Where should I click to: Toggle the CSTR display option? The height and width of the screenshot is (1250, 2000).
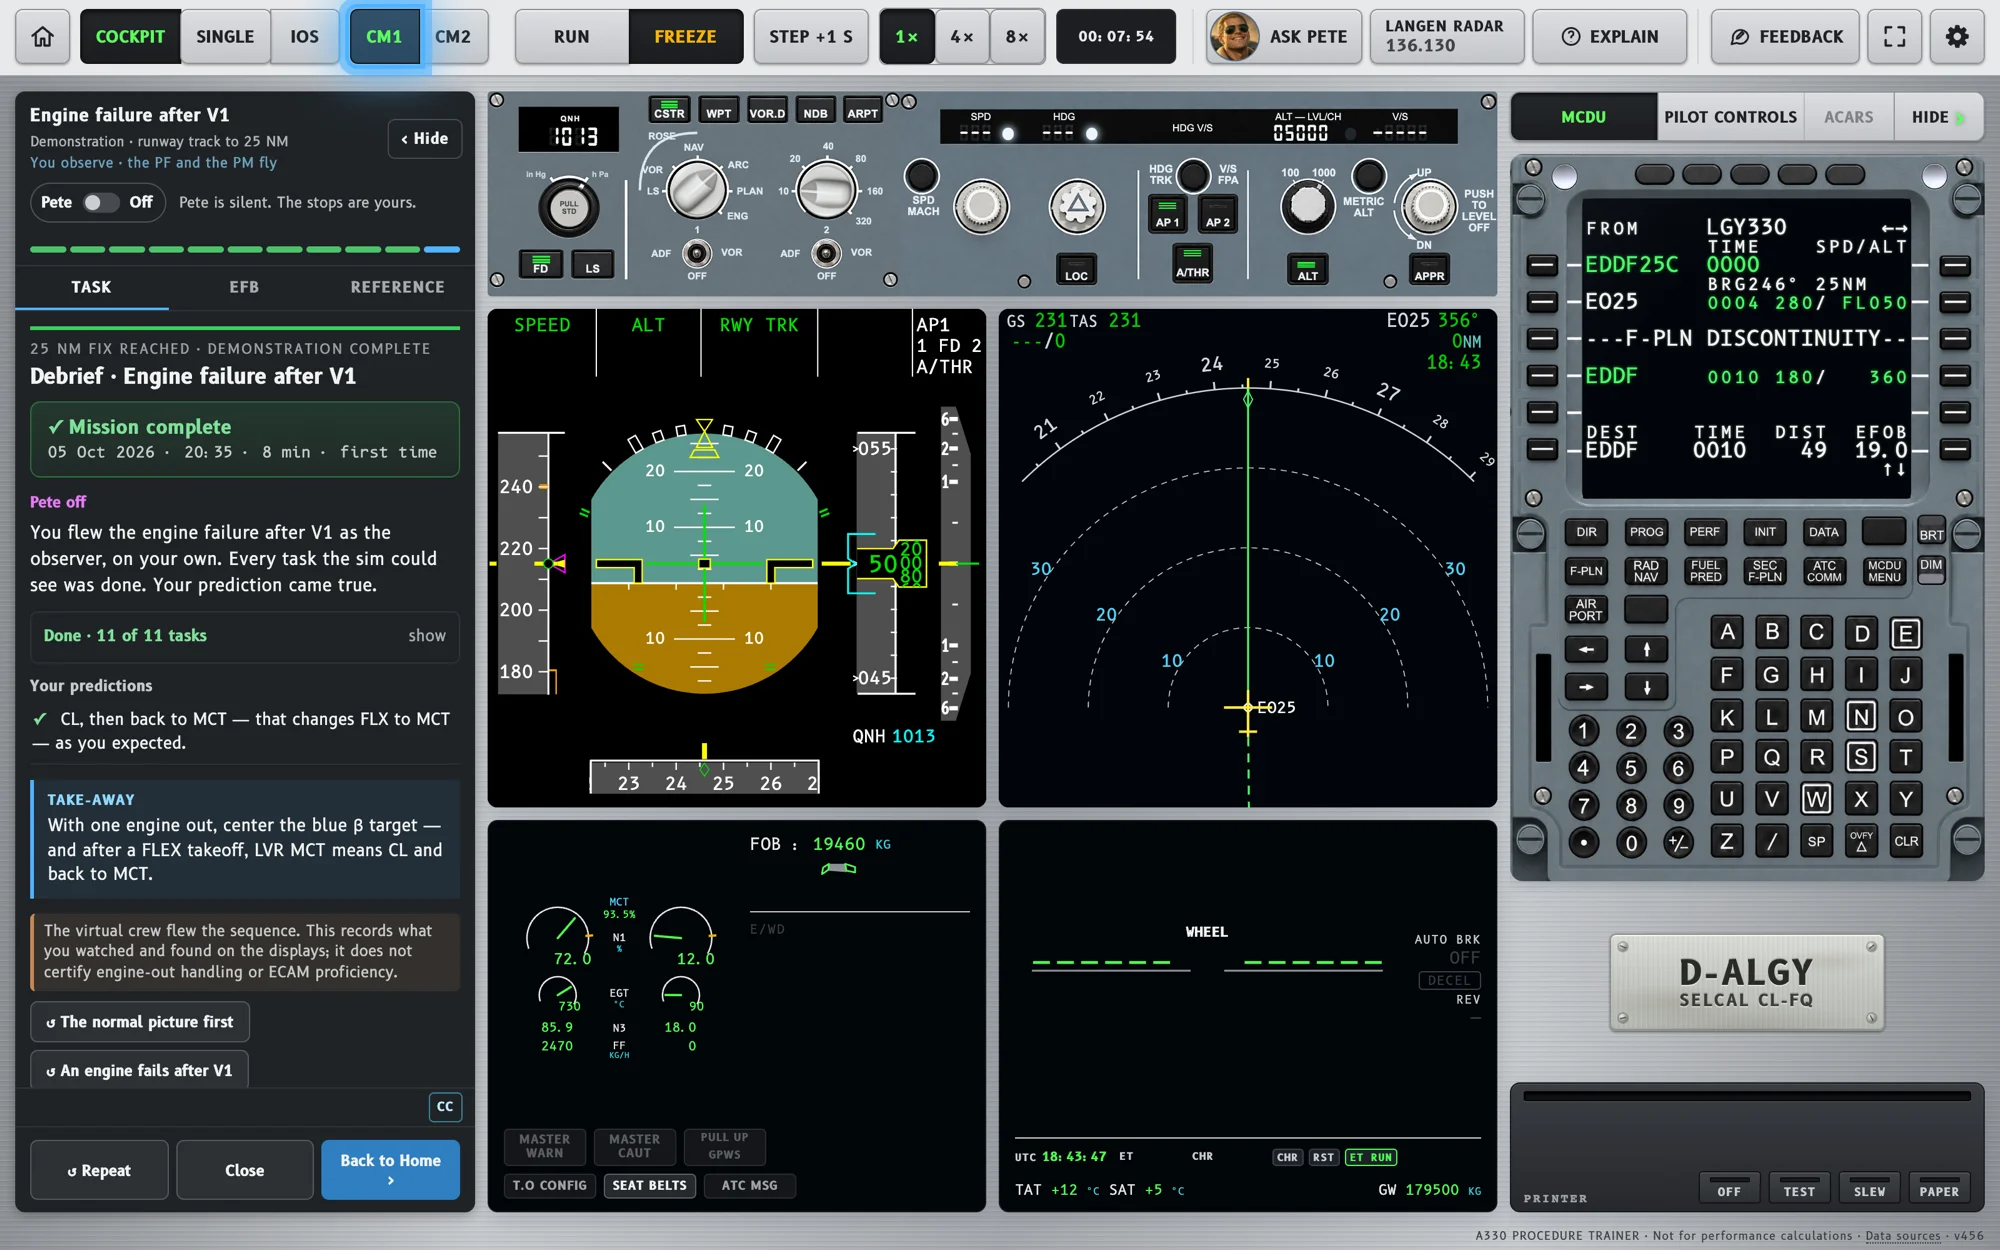[669, 110]
